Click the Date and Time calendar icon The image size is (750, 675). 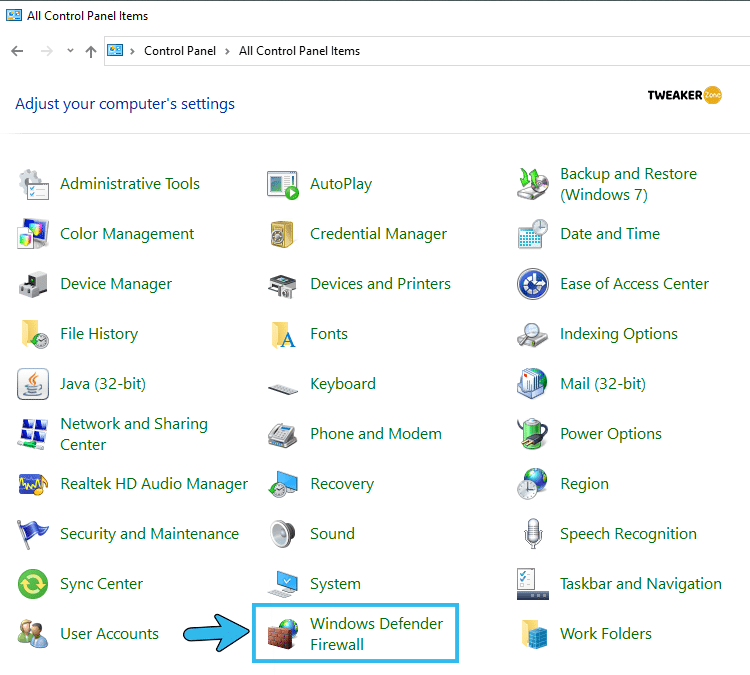tap(533, 234)
